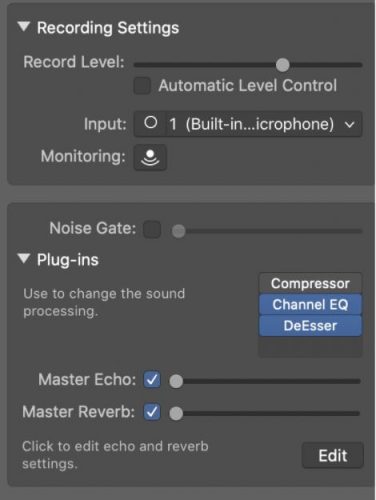The height and width of the screenshot is (500, 376).
Task: Enable Automatic Level Control checkbox
Action: (142, 86)
